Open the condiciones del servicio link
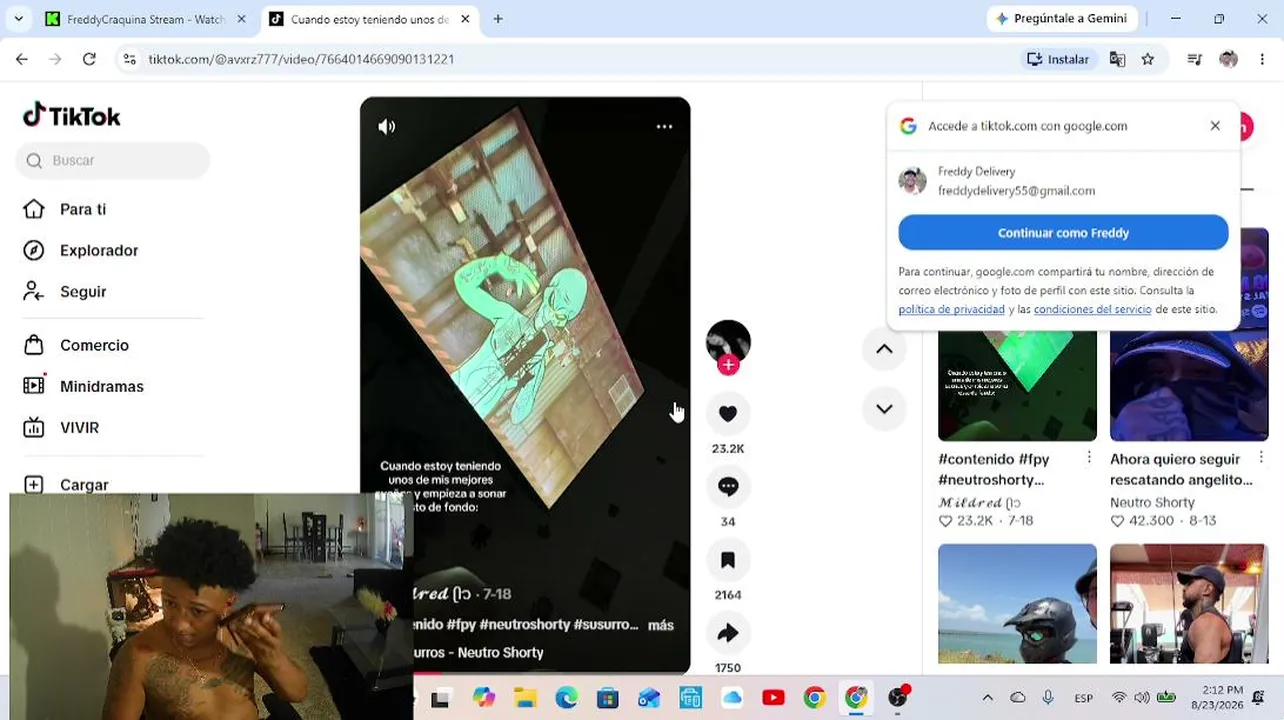Screen dimensions: 1284x720 coord(1092,310)
